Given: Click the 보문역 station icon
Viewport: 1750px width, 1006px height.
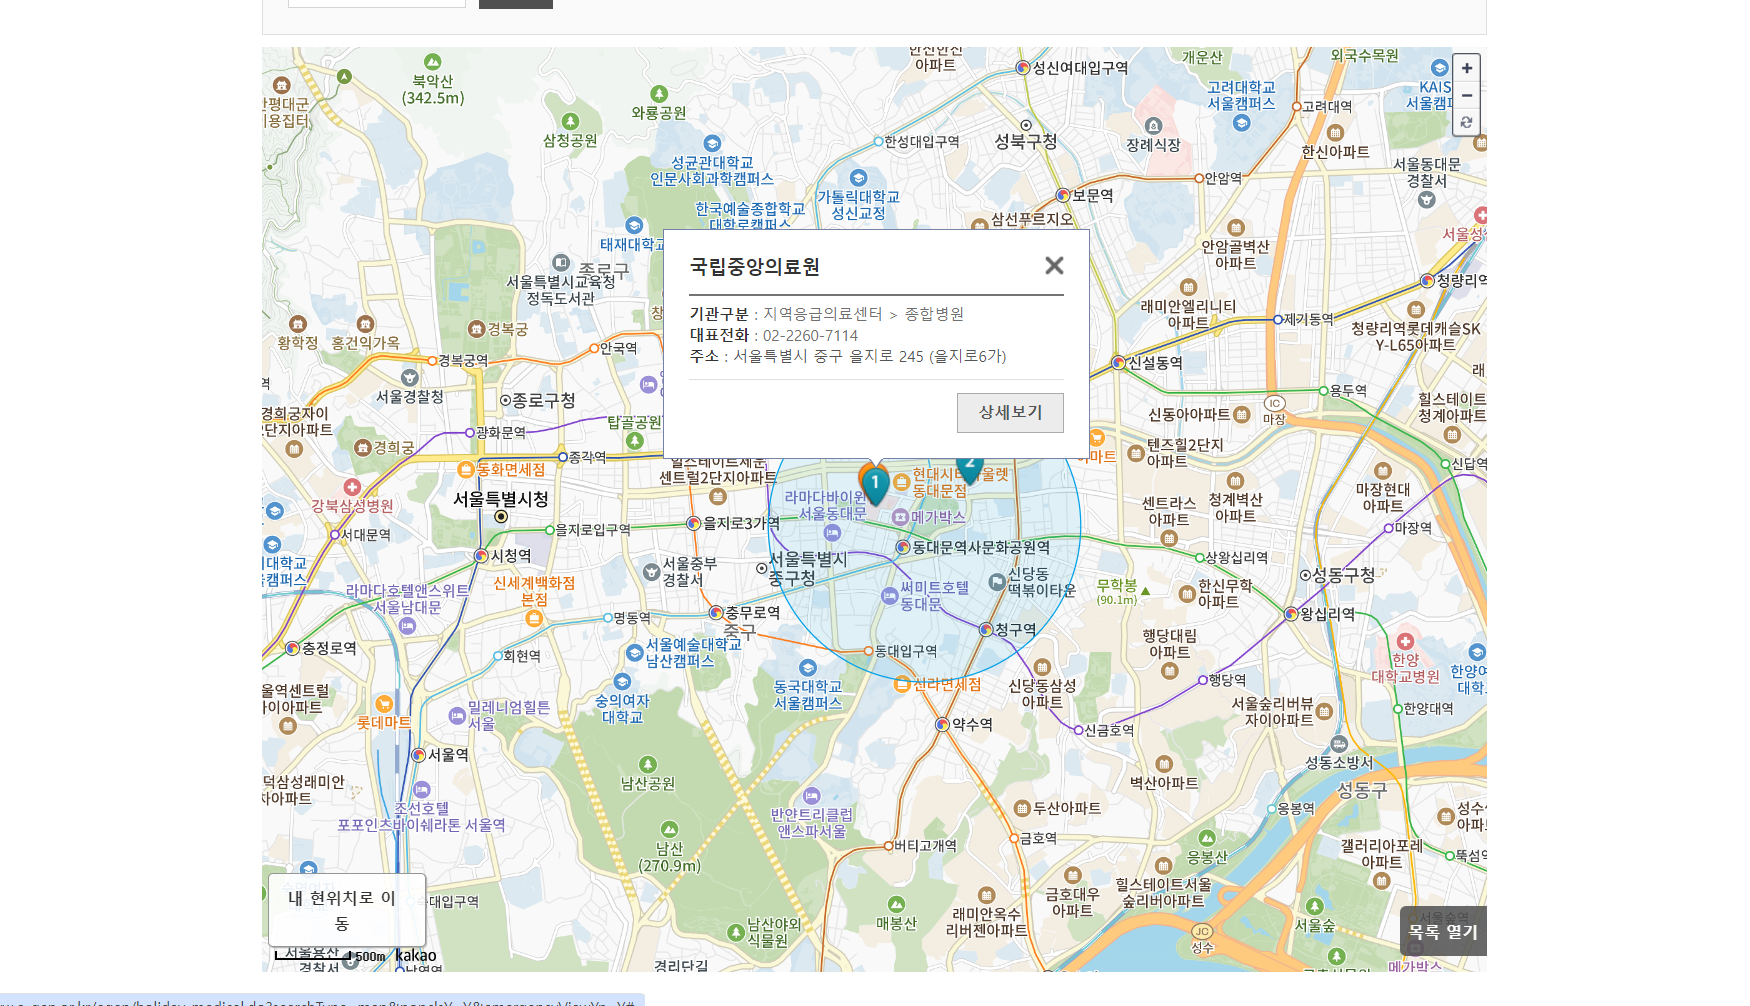Looking at the screenshot, I should pyautogui.click(x=1063, y=195).
